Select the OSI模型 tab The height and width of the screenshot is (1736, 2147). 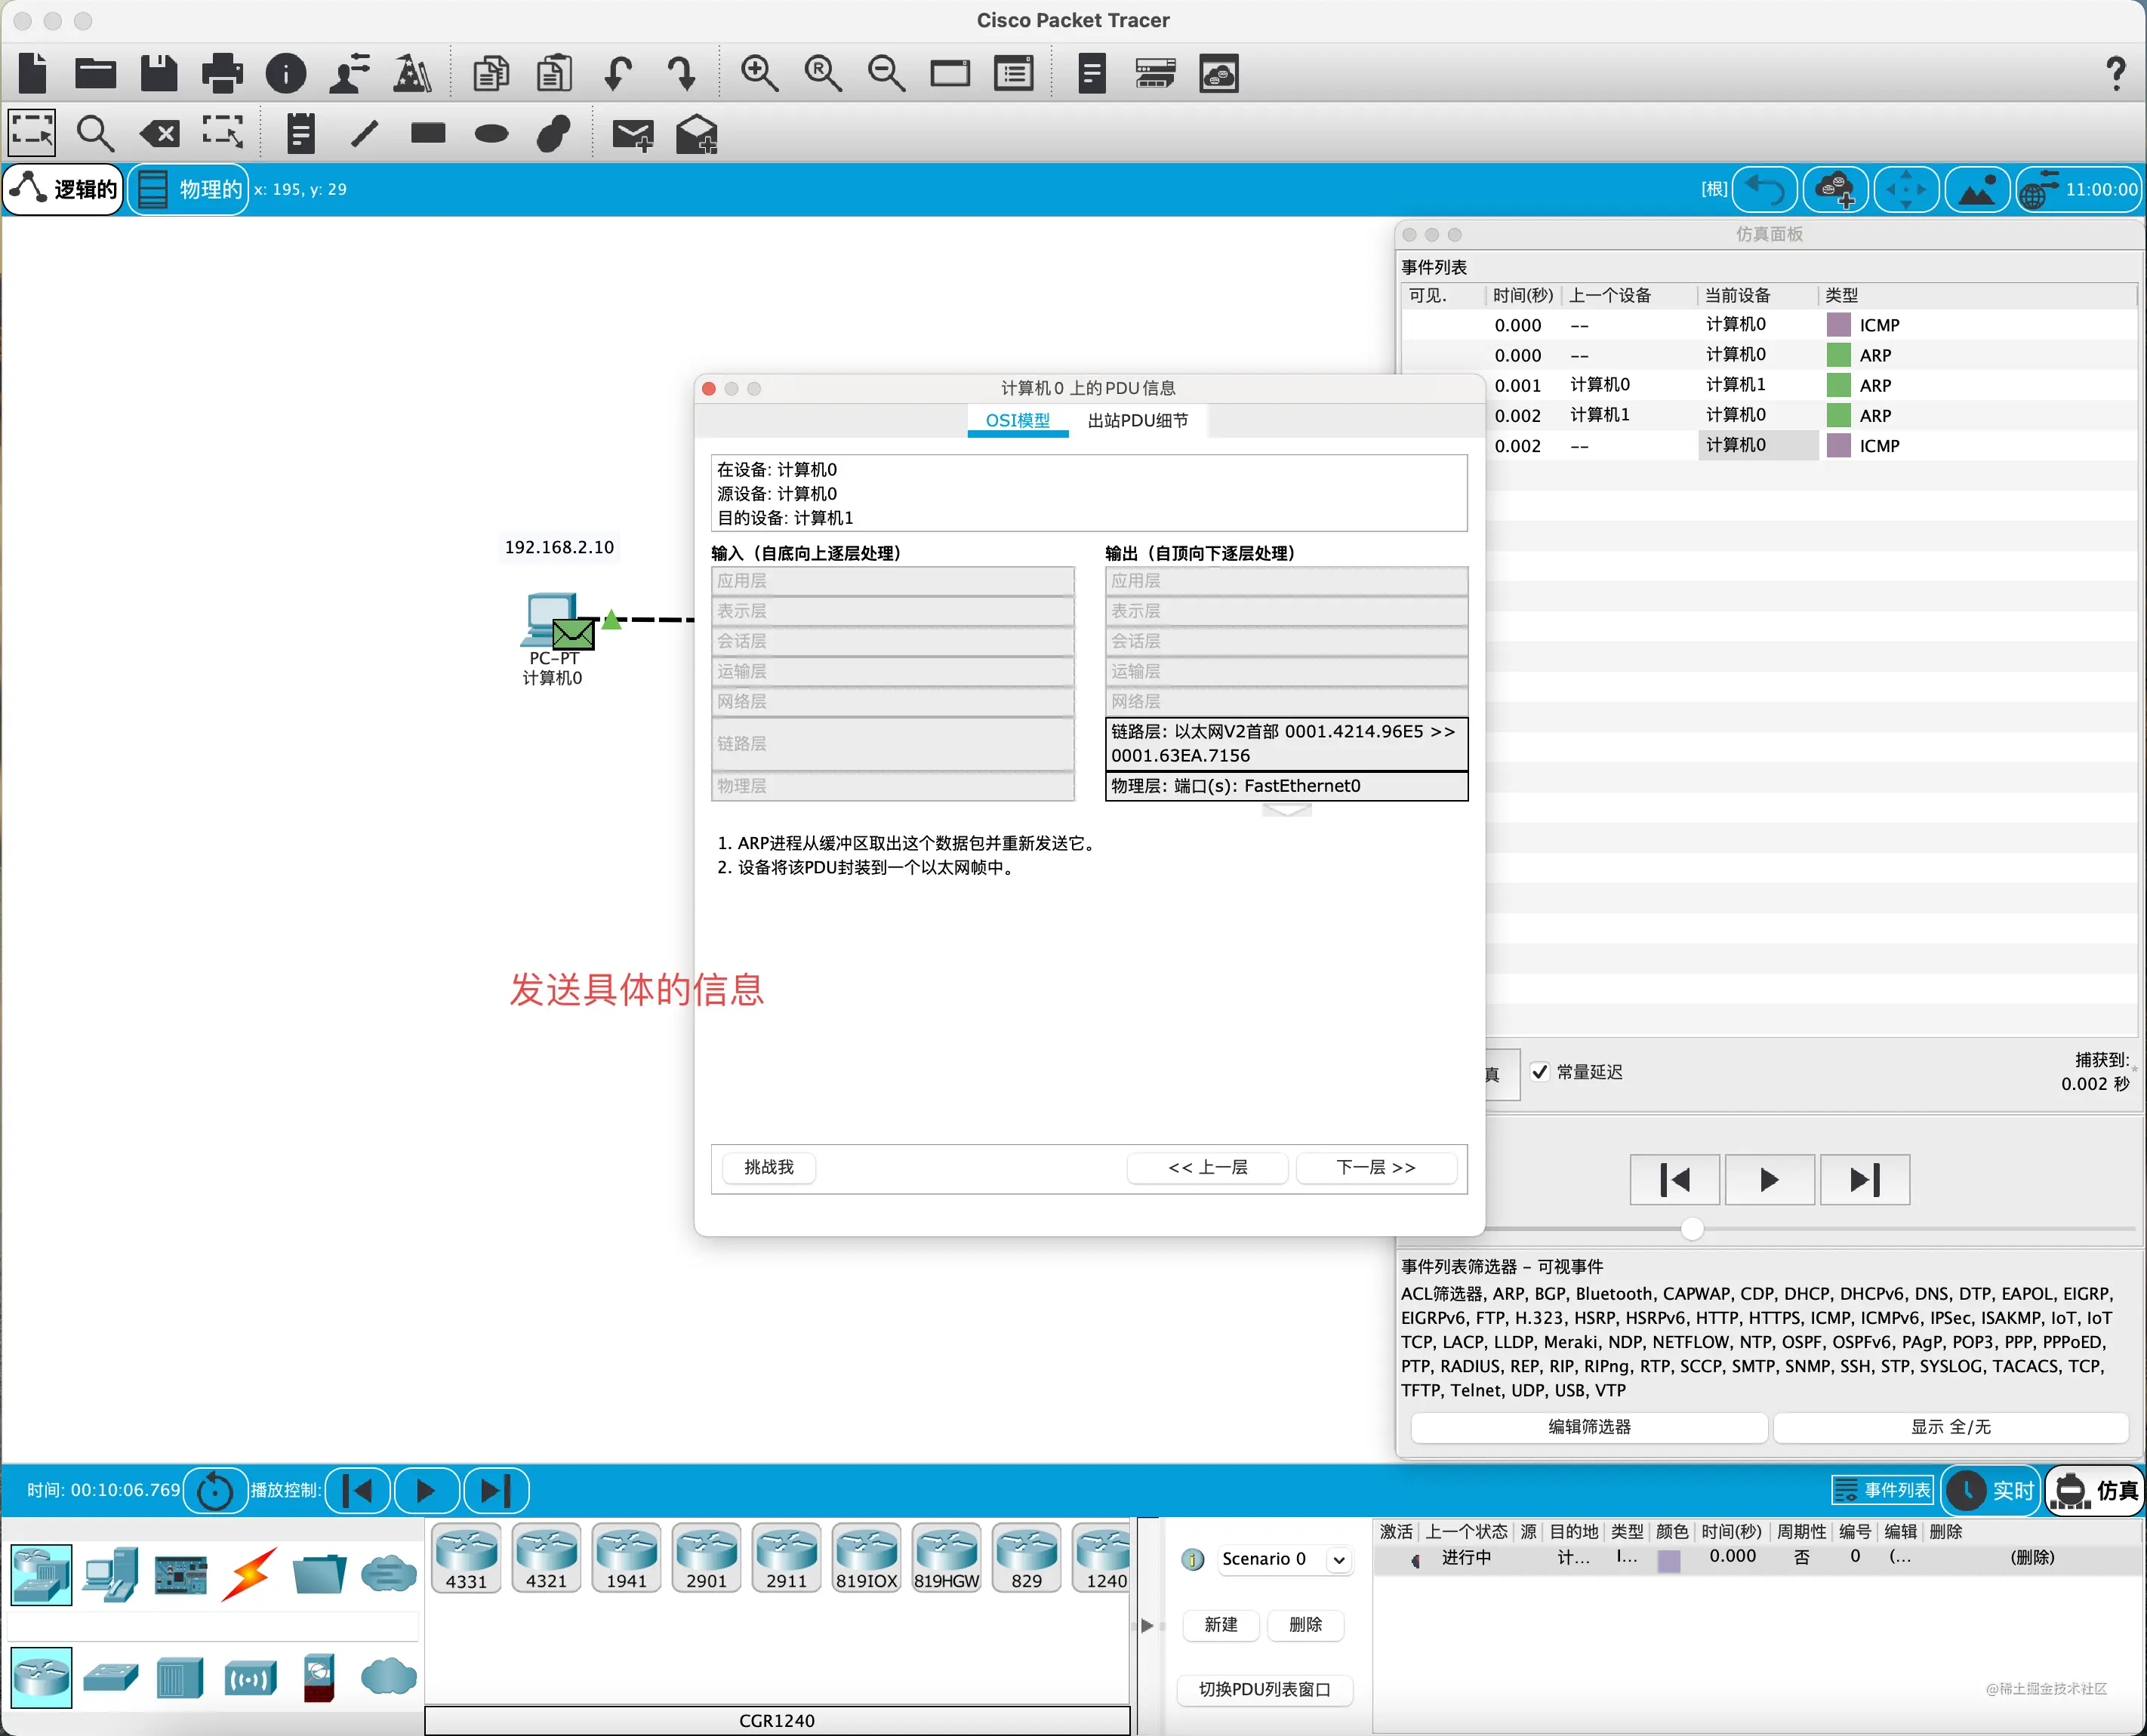pyautogui.click(x=1018, y=420)
